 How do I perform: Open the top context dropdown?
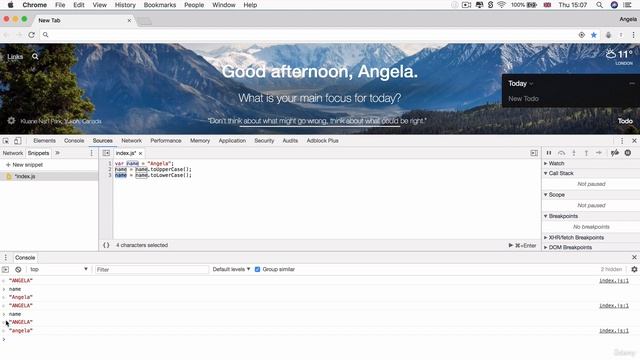58,269
